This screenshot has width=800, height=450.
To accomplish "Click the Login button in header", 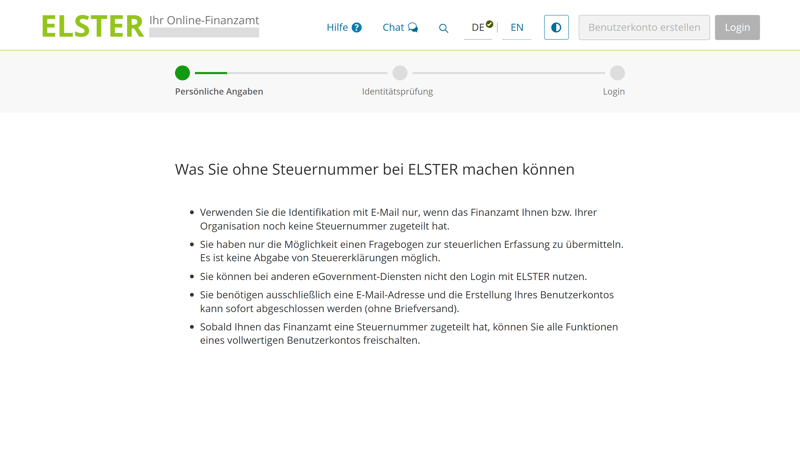I will tap(737, 27).
